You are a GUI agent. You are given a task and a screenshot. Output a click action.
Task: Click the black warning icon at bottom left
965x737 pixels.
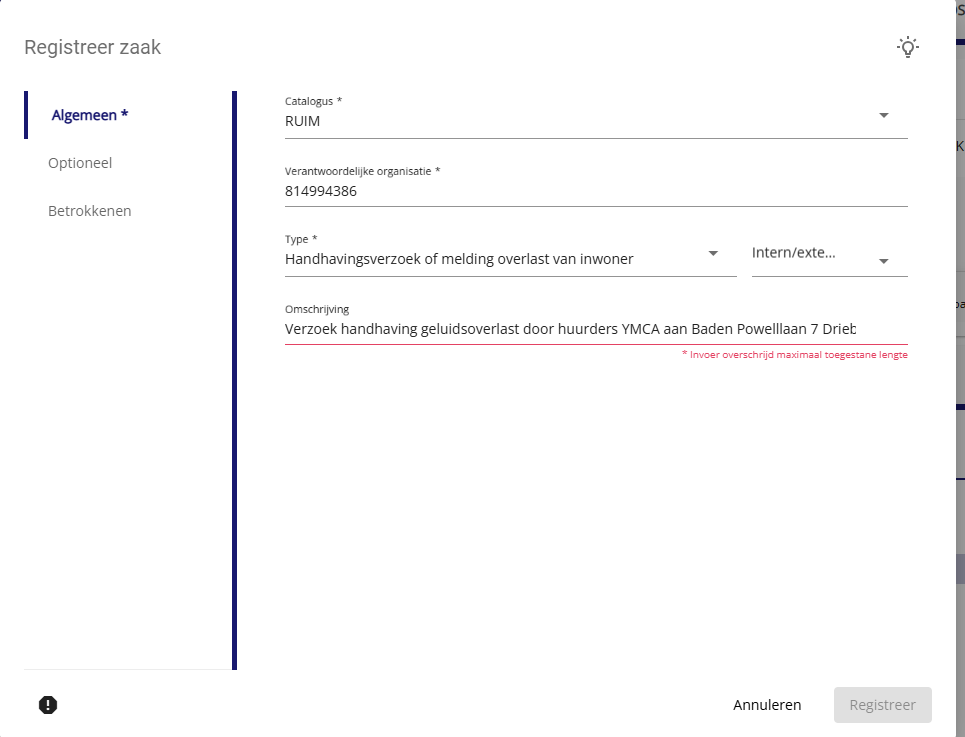48,705
